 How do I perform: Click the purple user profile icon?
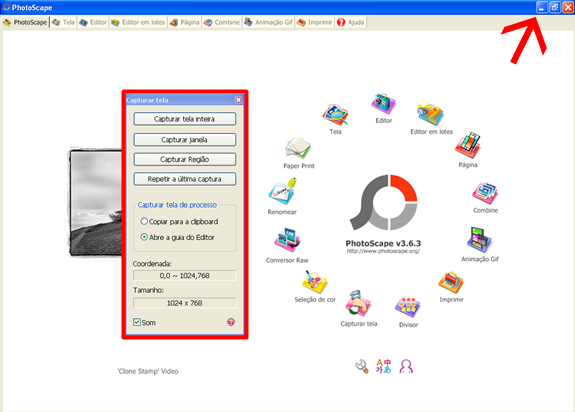click(406, 366)
